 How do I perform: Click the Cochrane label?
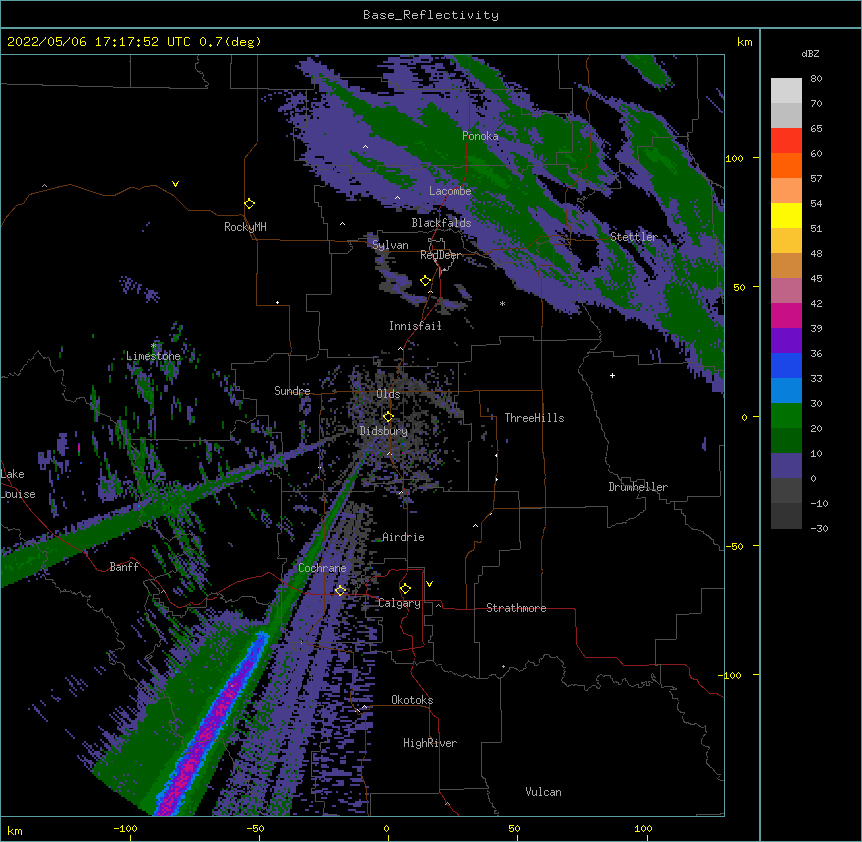(322, 568)
